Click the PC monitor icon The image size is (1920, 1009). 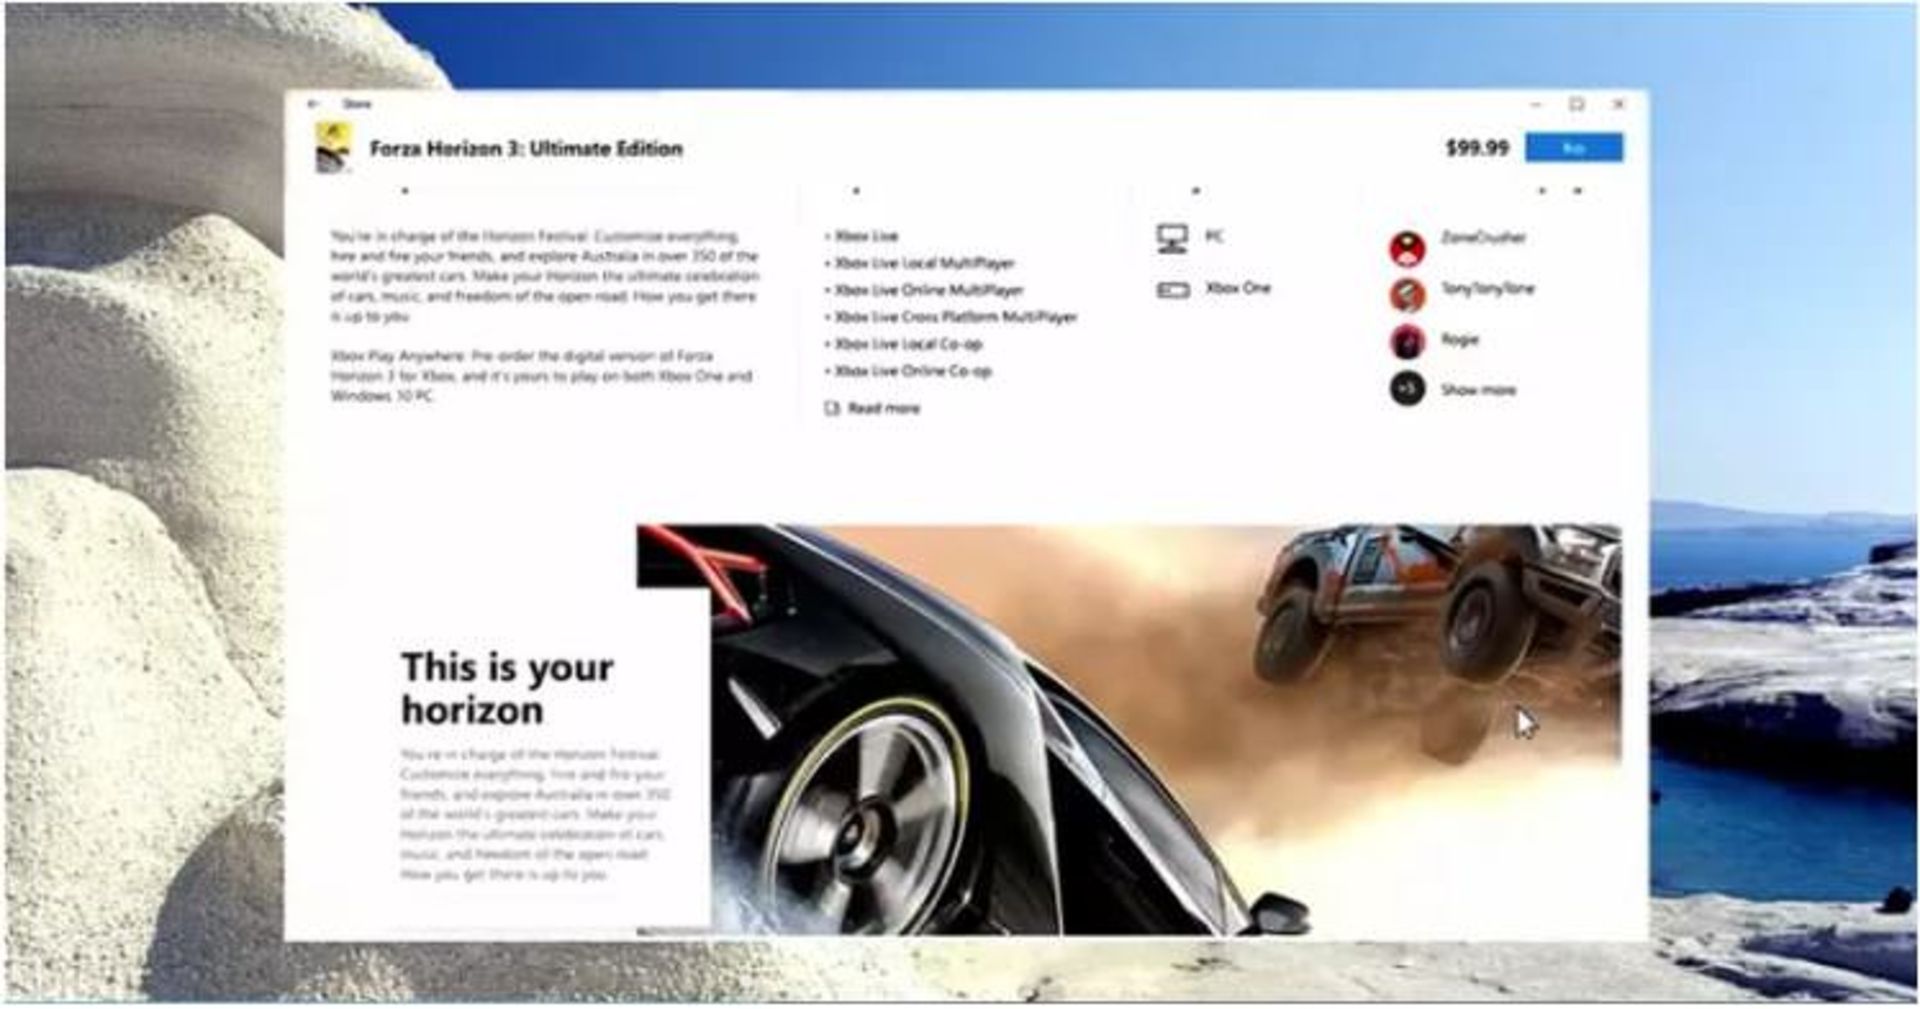(1172, 238)
